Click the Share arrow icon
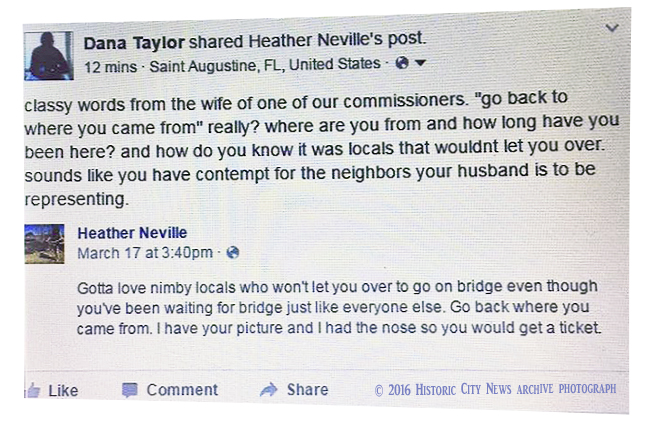 [x=269, y=390]
